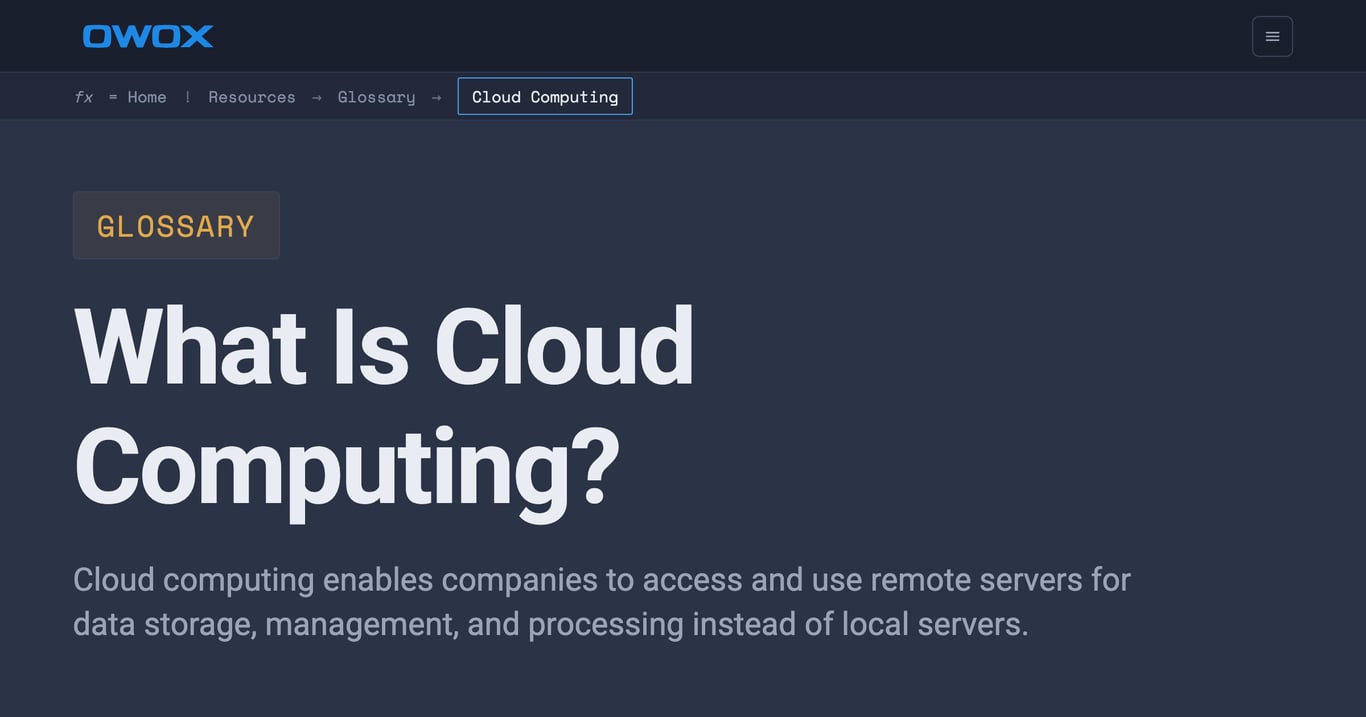Open the hamburger menu icon
The height and width of the screenshot is (717, 1366).
1272,36
